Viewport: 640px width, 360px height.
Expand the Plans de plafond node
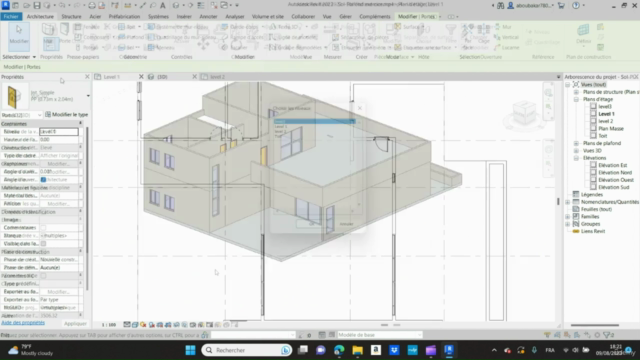576,143
